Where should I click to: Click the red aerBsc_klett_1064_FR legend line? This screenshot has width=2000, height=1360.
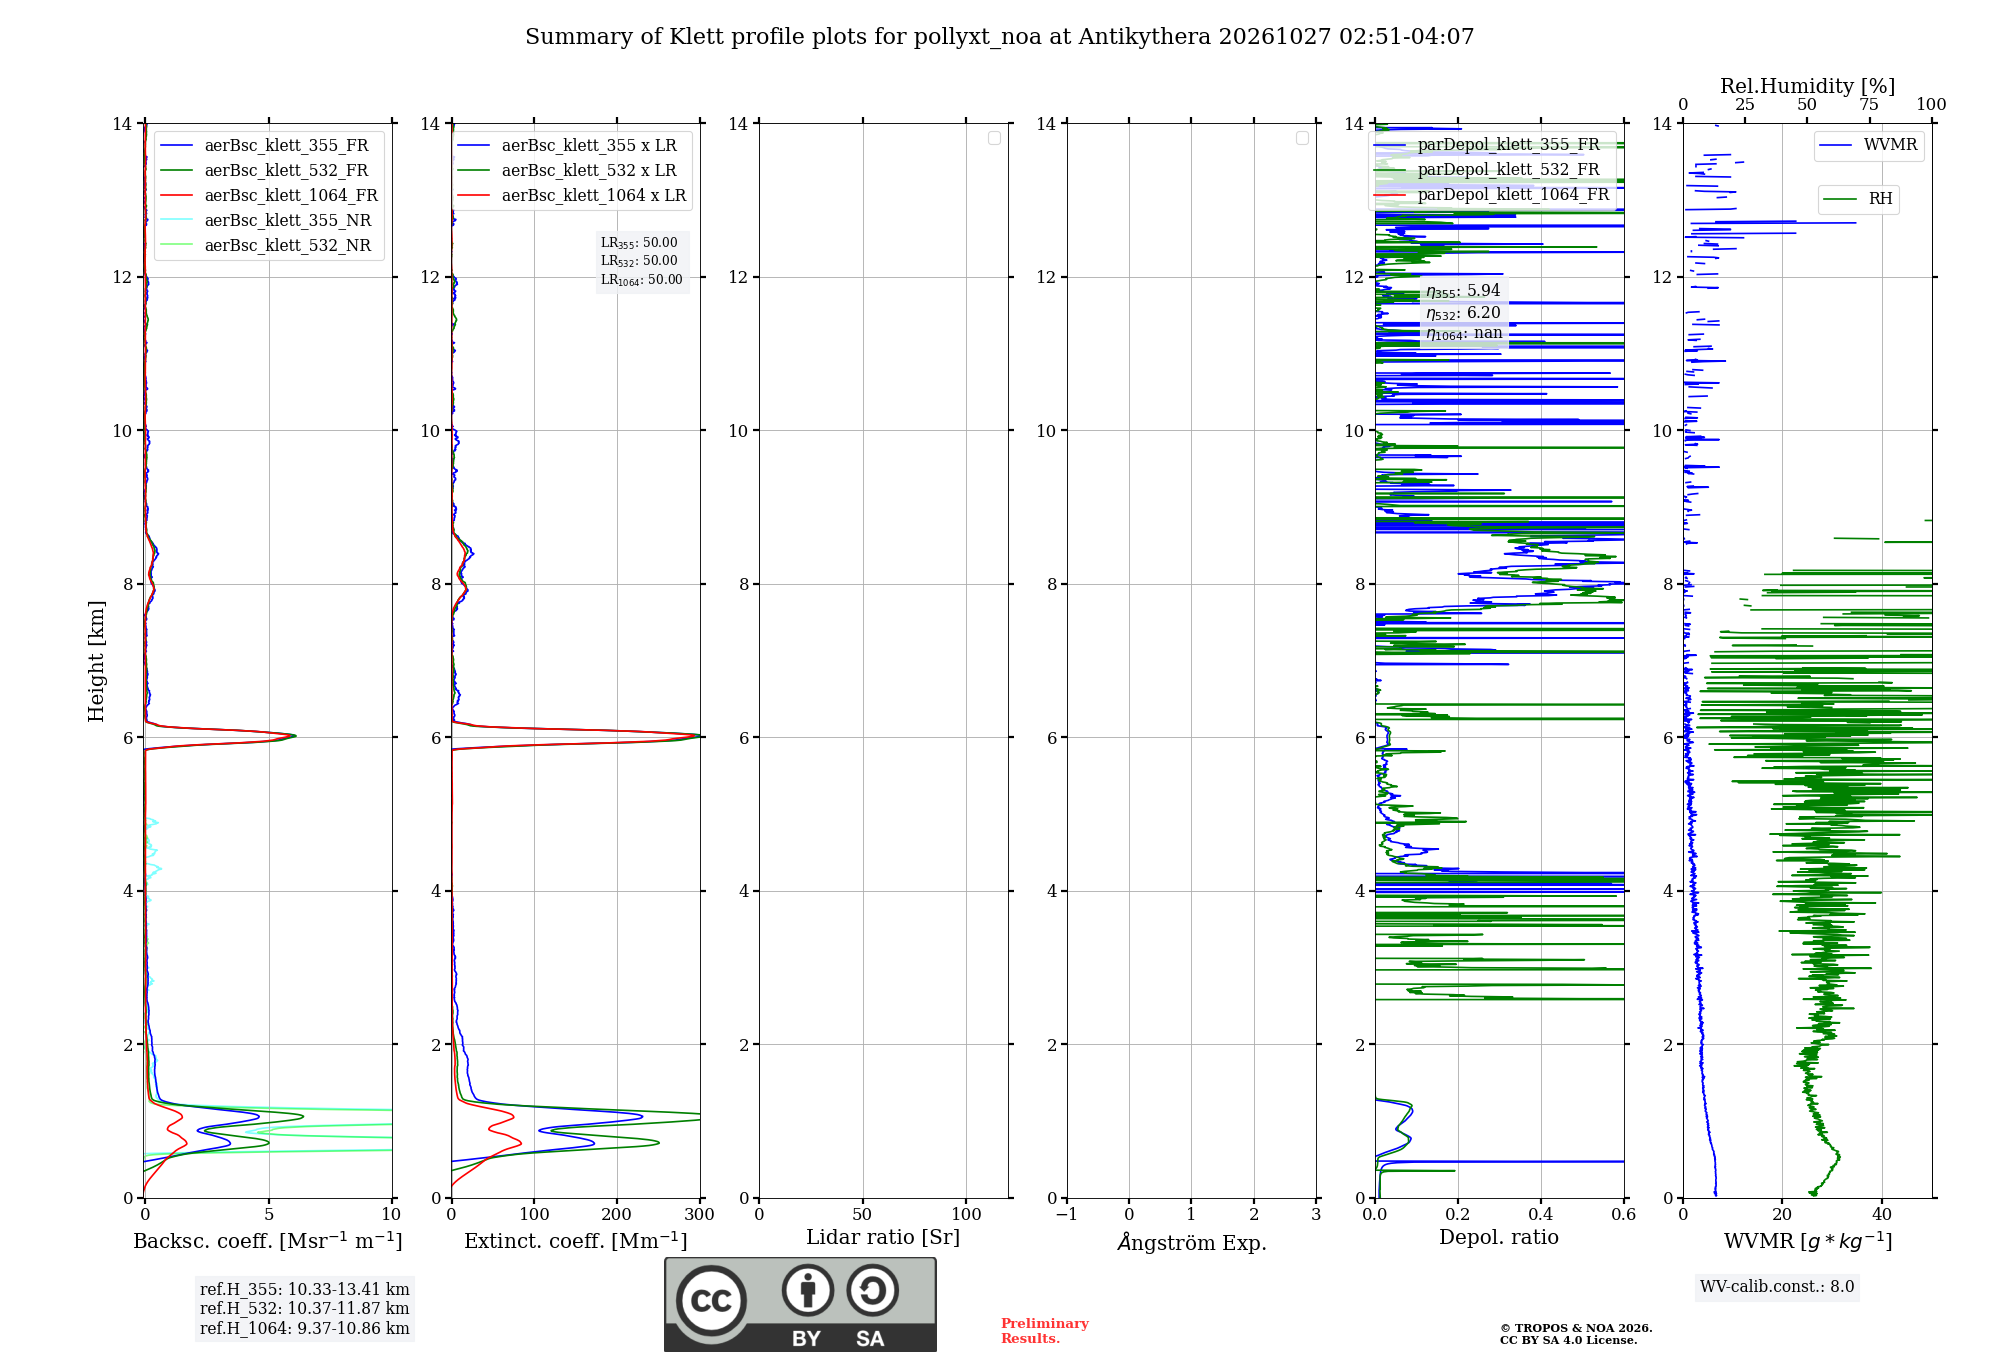tap(176, 196)
